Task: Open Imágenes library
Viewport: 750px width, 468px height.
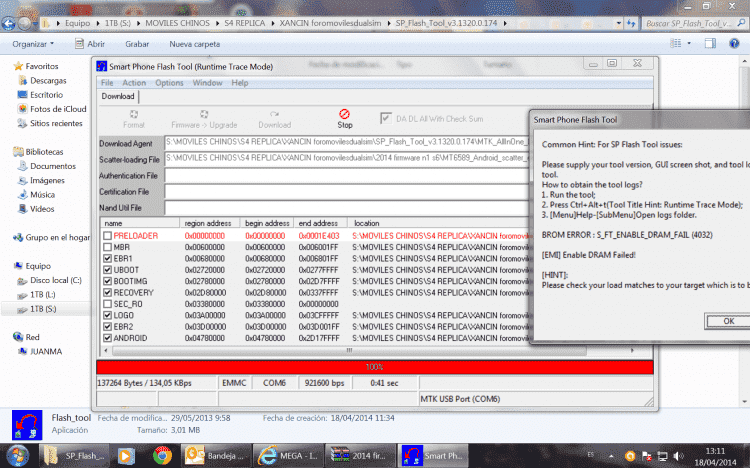Action: point(47,180)
